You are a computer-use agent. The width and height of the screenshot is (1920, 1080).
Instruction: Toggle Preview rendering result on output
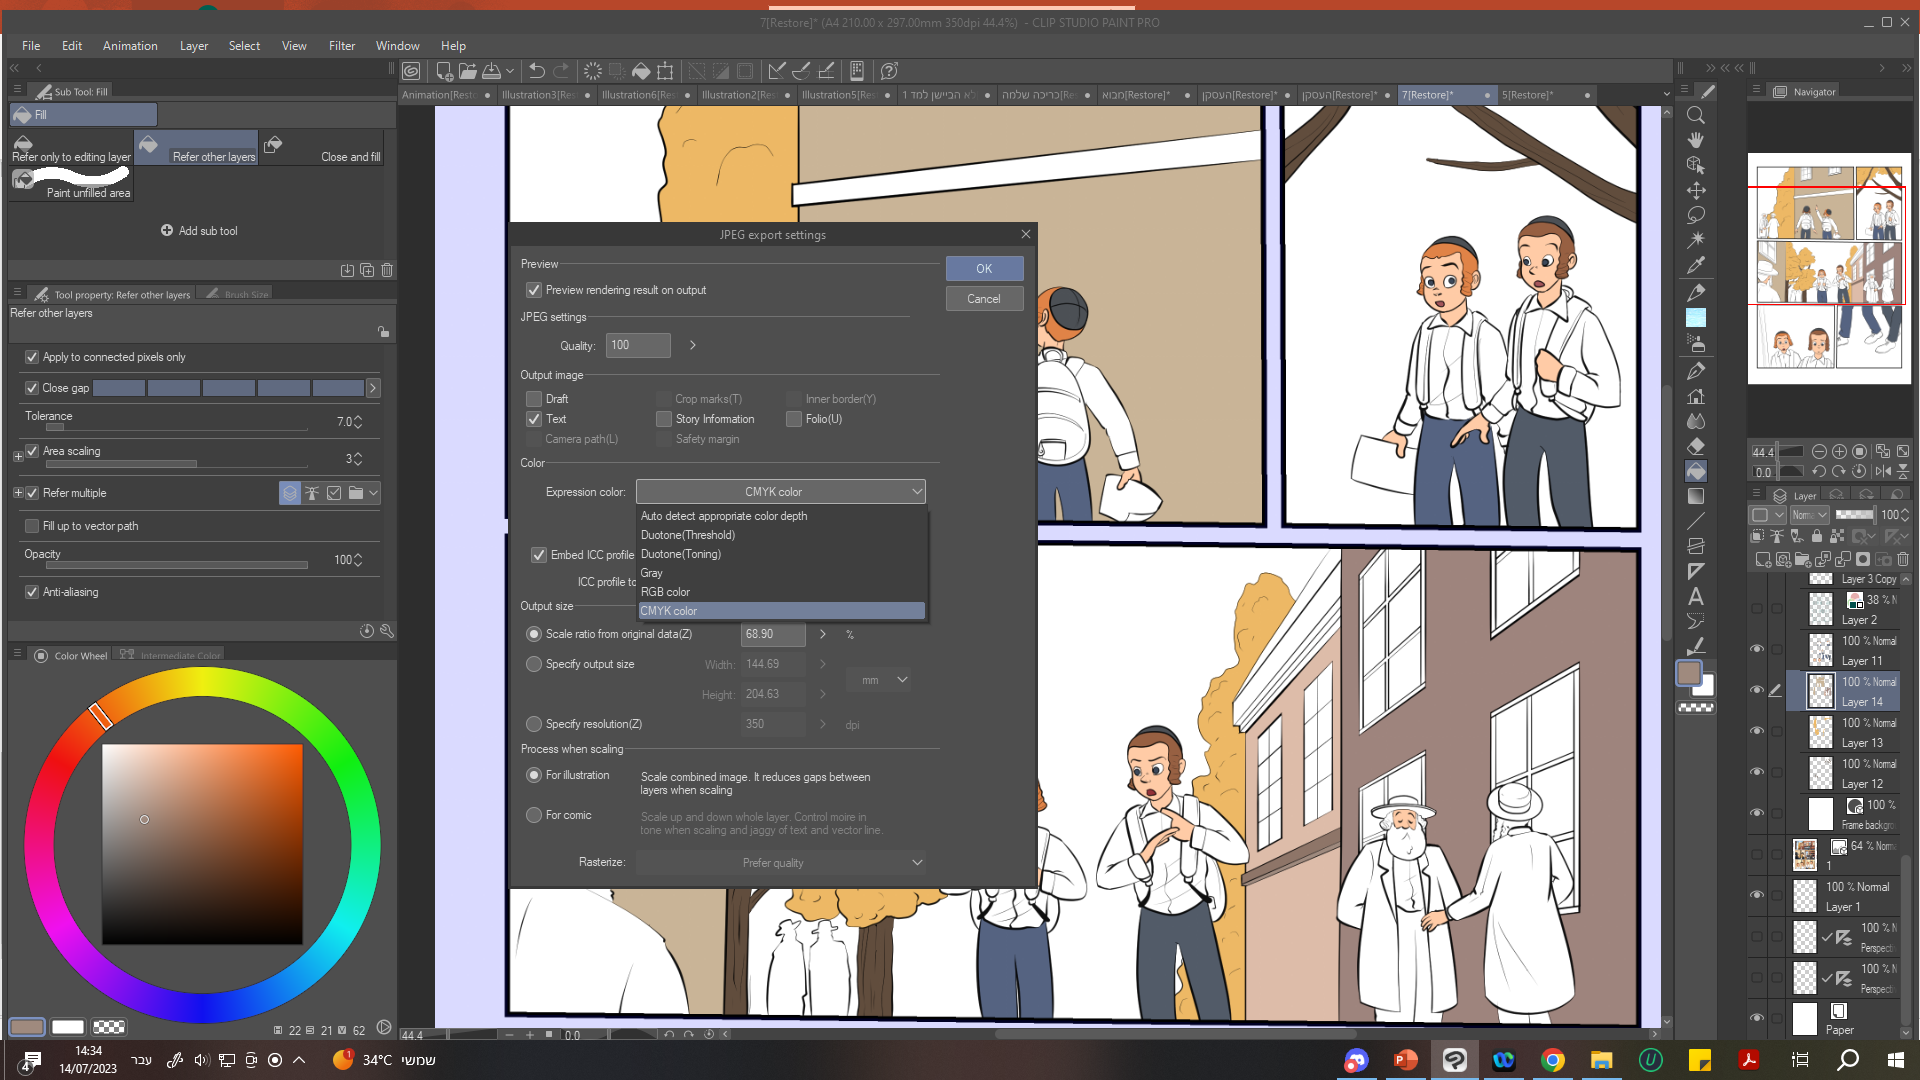point(534,290)
